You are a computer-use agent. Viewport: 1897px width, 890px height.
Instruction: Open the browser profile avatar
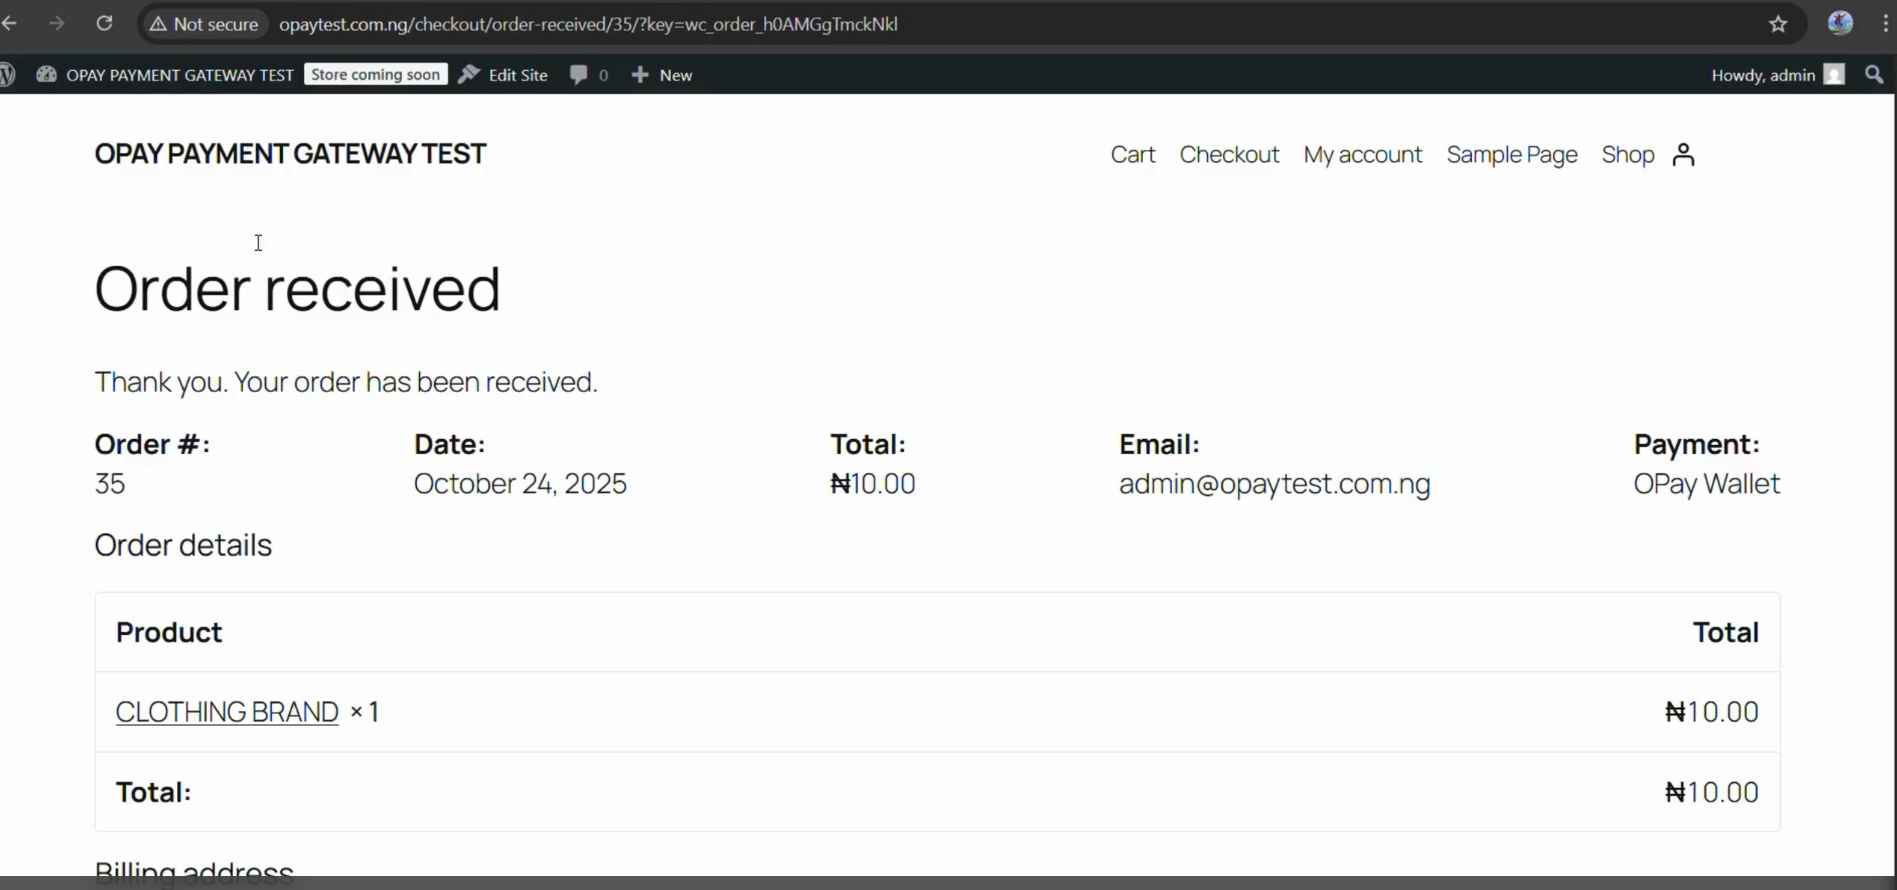[1839, 24]
